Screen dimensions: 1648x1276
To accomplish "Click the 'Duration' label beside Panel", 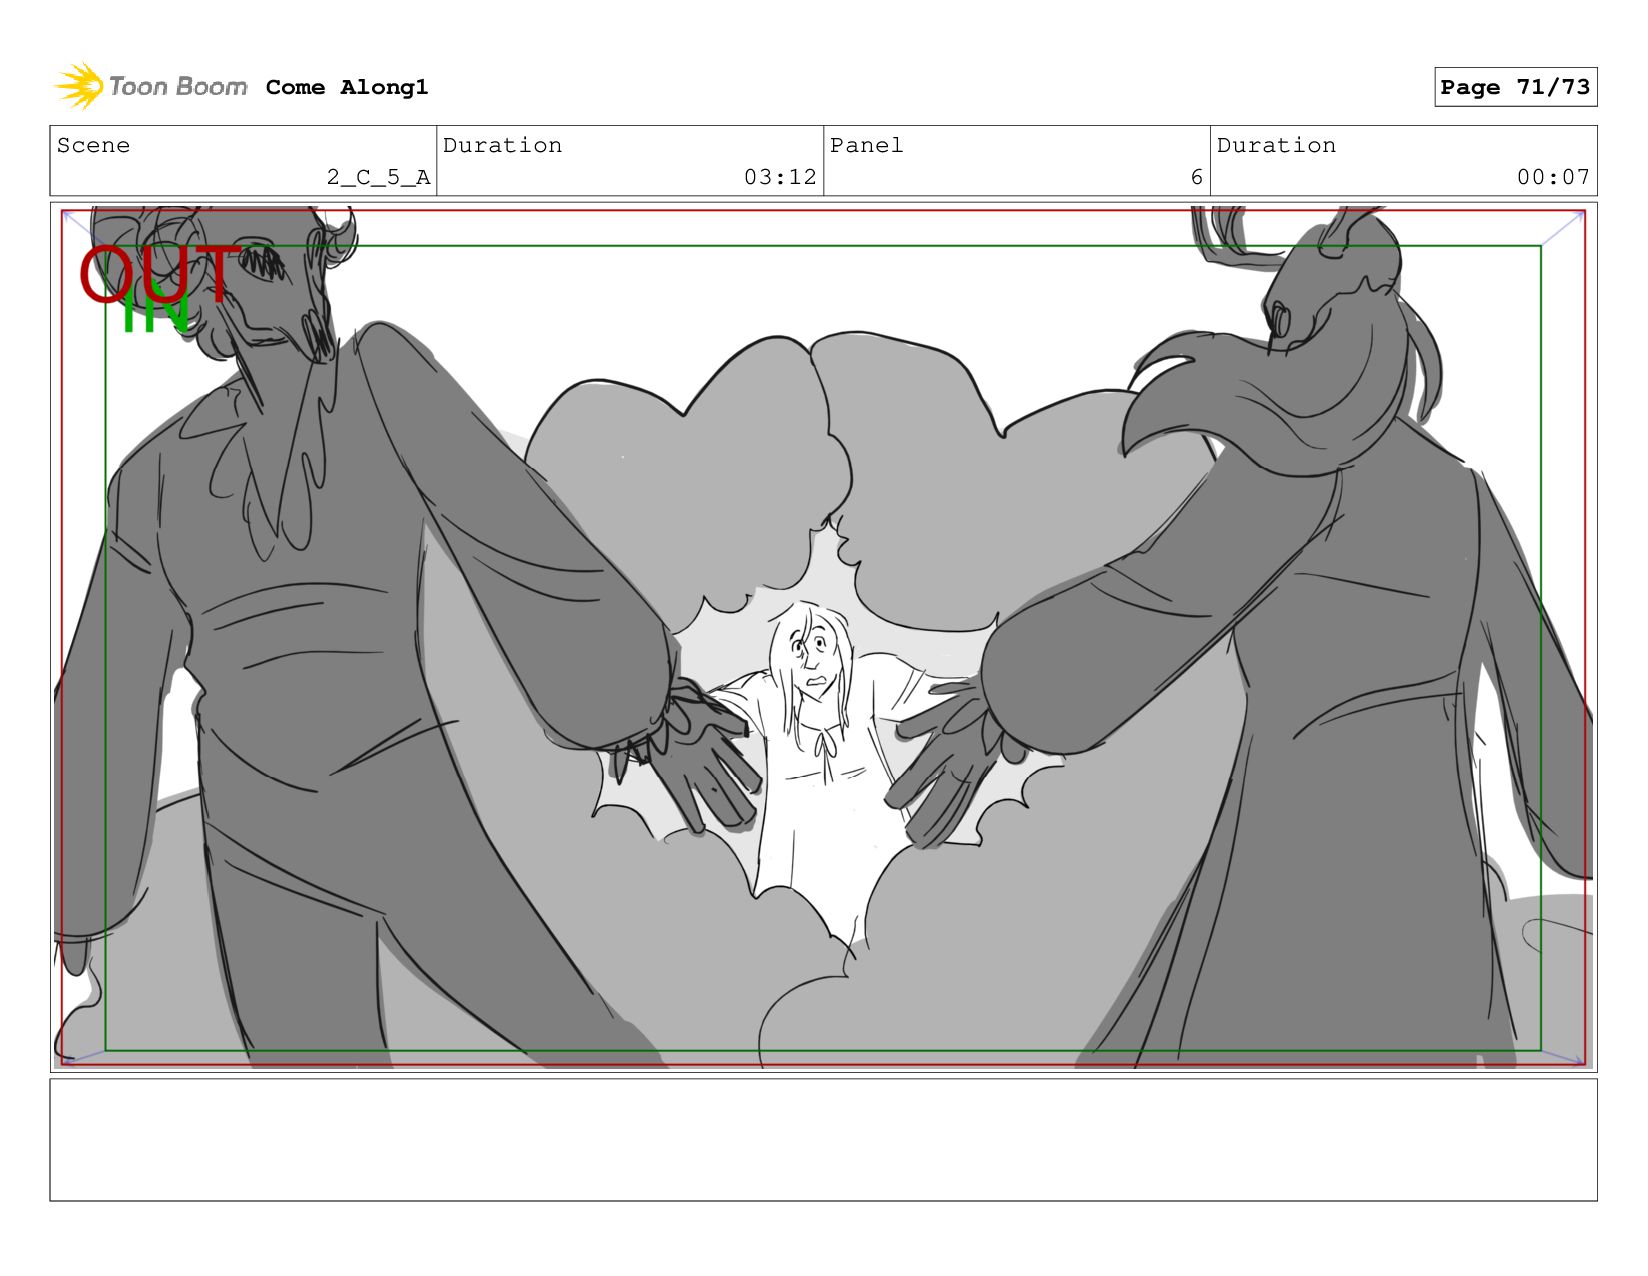I will point(1276,145).
